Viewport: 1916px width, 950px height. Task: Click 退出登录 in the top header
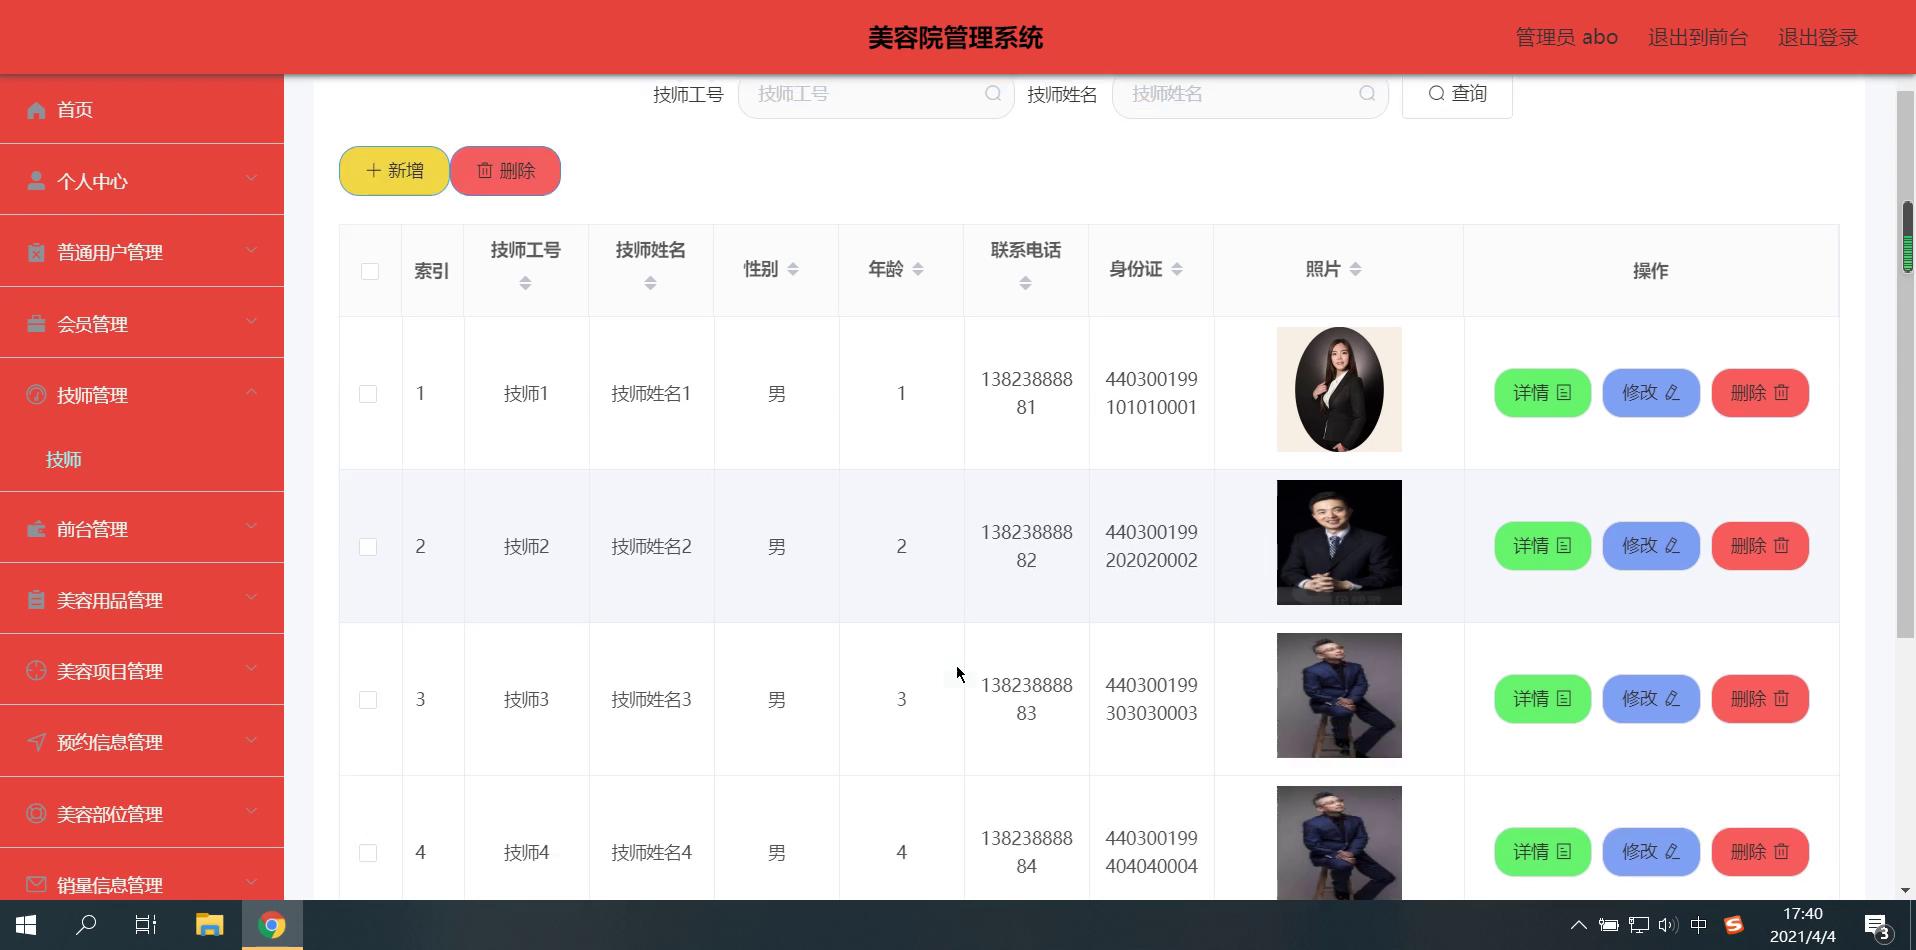click(x=1817, y=38)
